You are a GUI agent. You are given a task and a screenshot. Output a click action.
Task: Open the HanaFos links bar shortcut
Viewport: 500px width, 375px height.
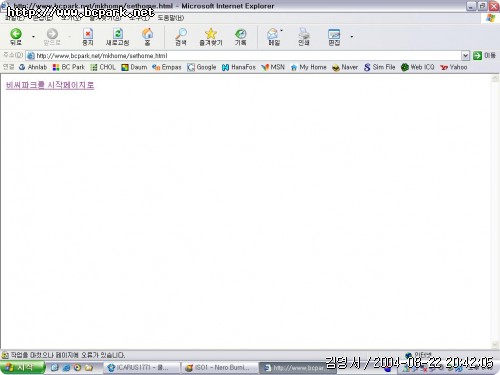[239, 67]
